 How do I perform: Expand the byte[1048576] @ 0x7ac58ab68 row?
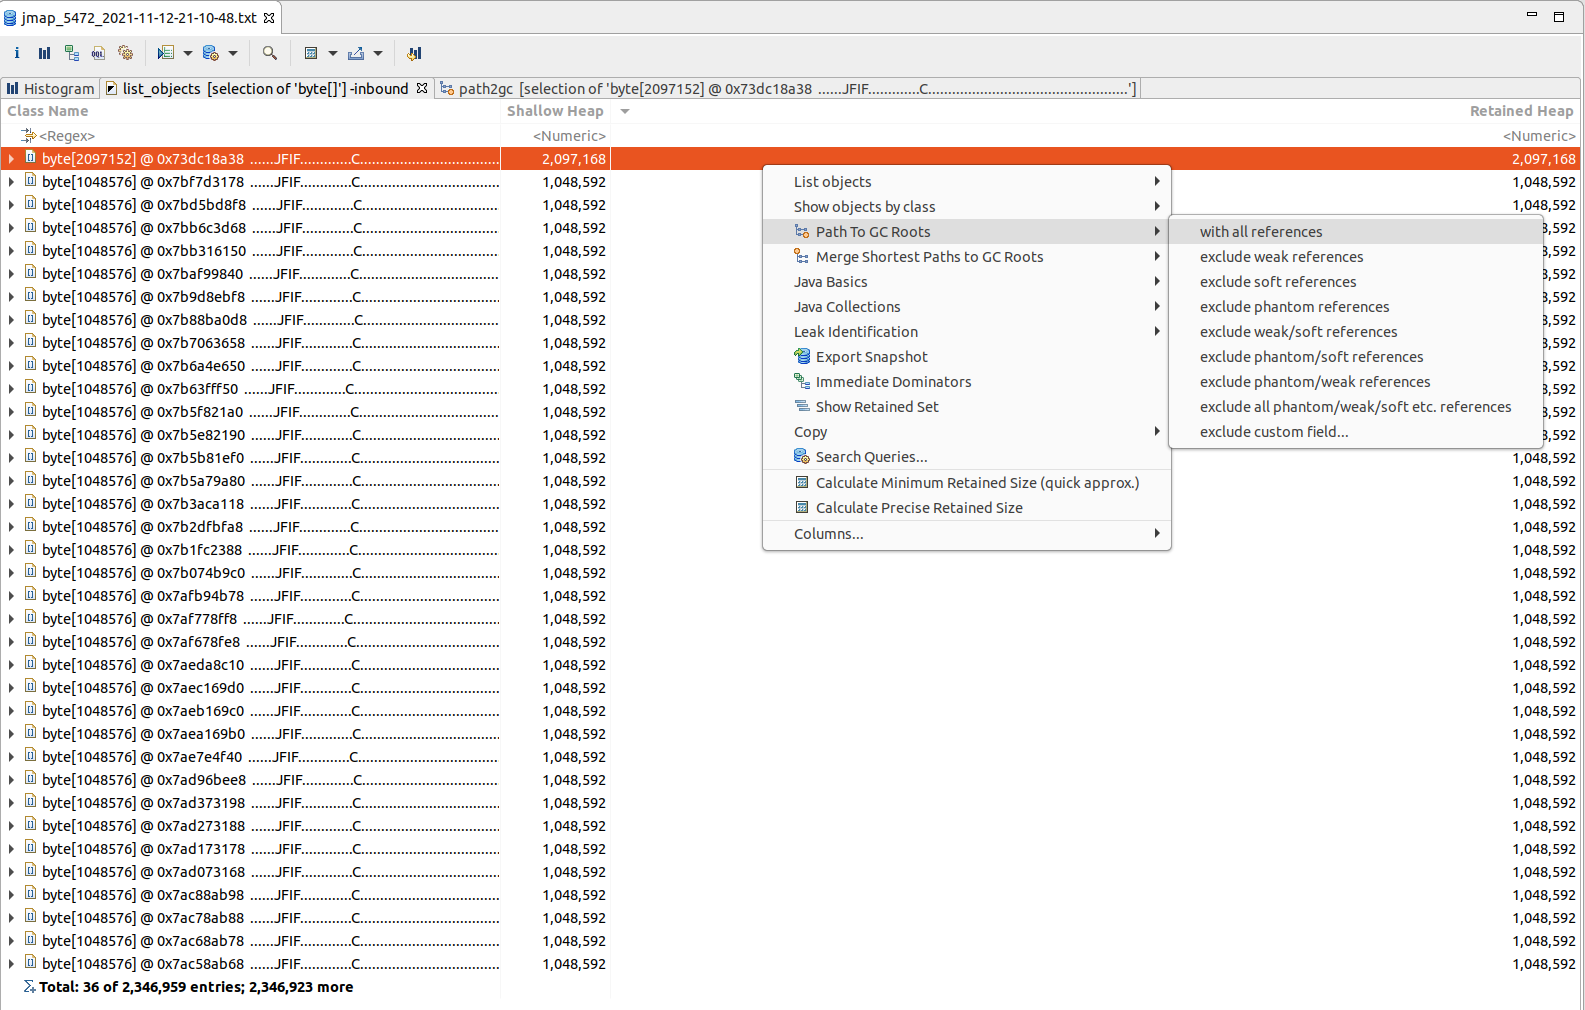tap(11, 964)
